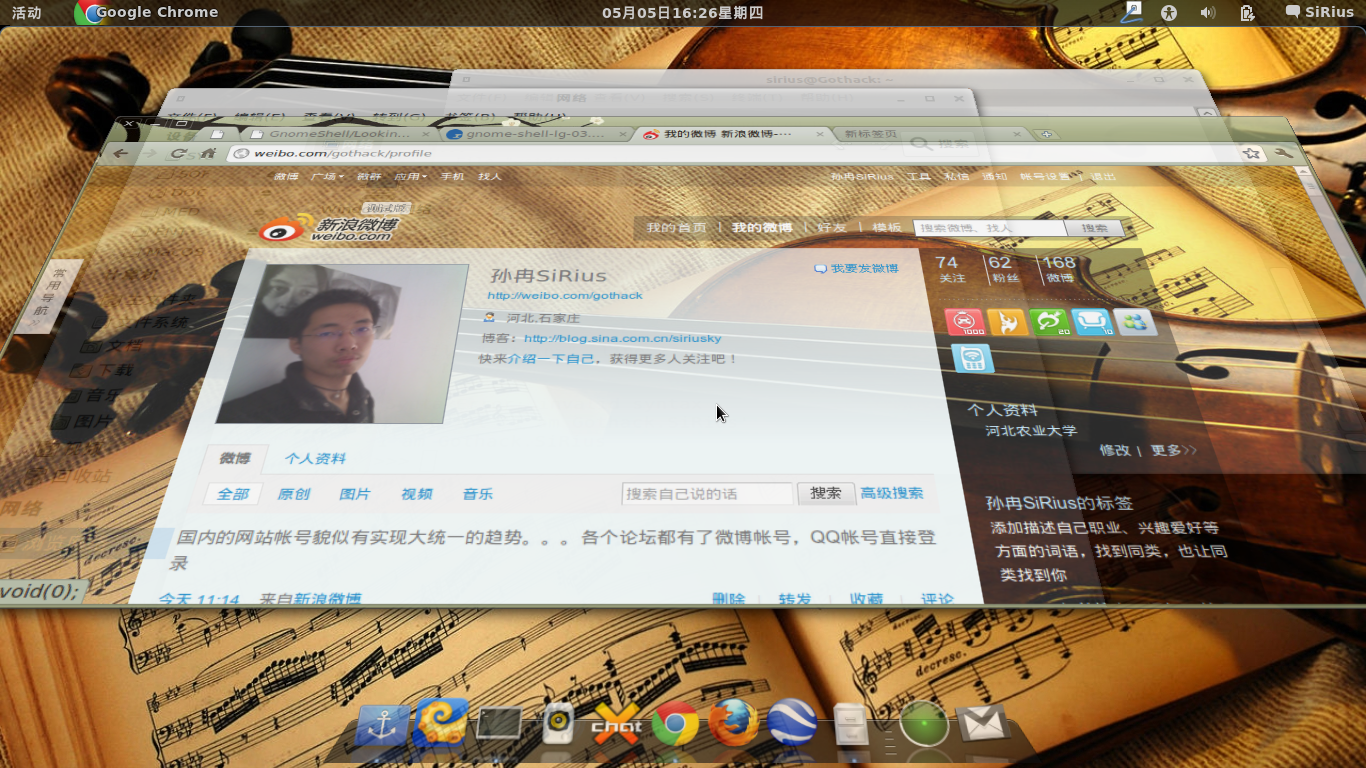Image resolution: width=1366 pixels, height=768 pixels.
Task: Open the blog.sina.com.cn/siriusky link
Action: 622,338
